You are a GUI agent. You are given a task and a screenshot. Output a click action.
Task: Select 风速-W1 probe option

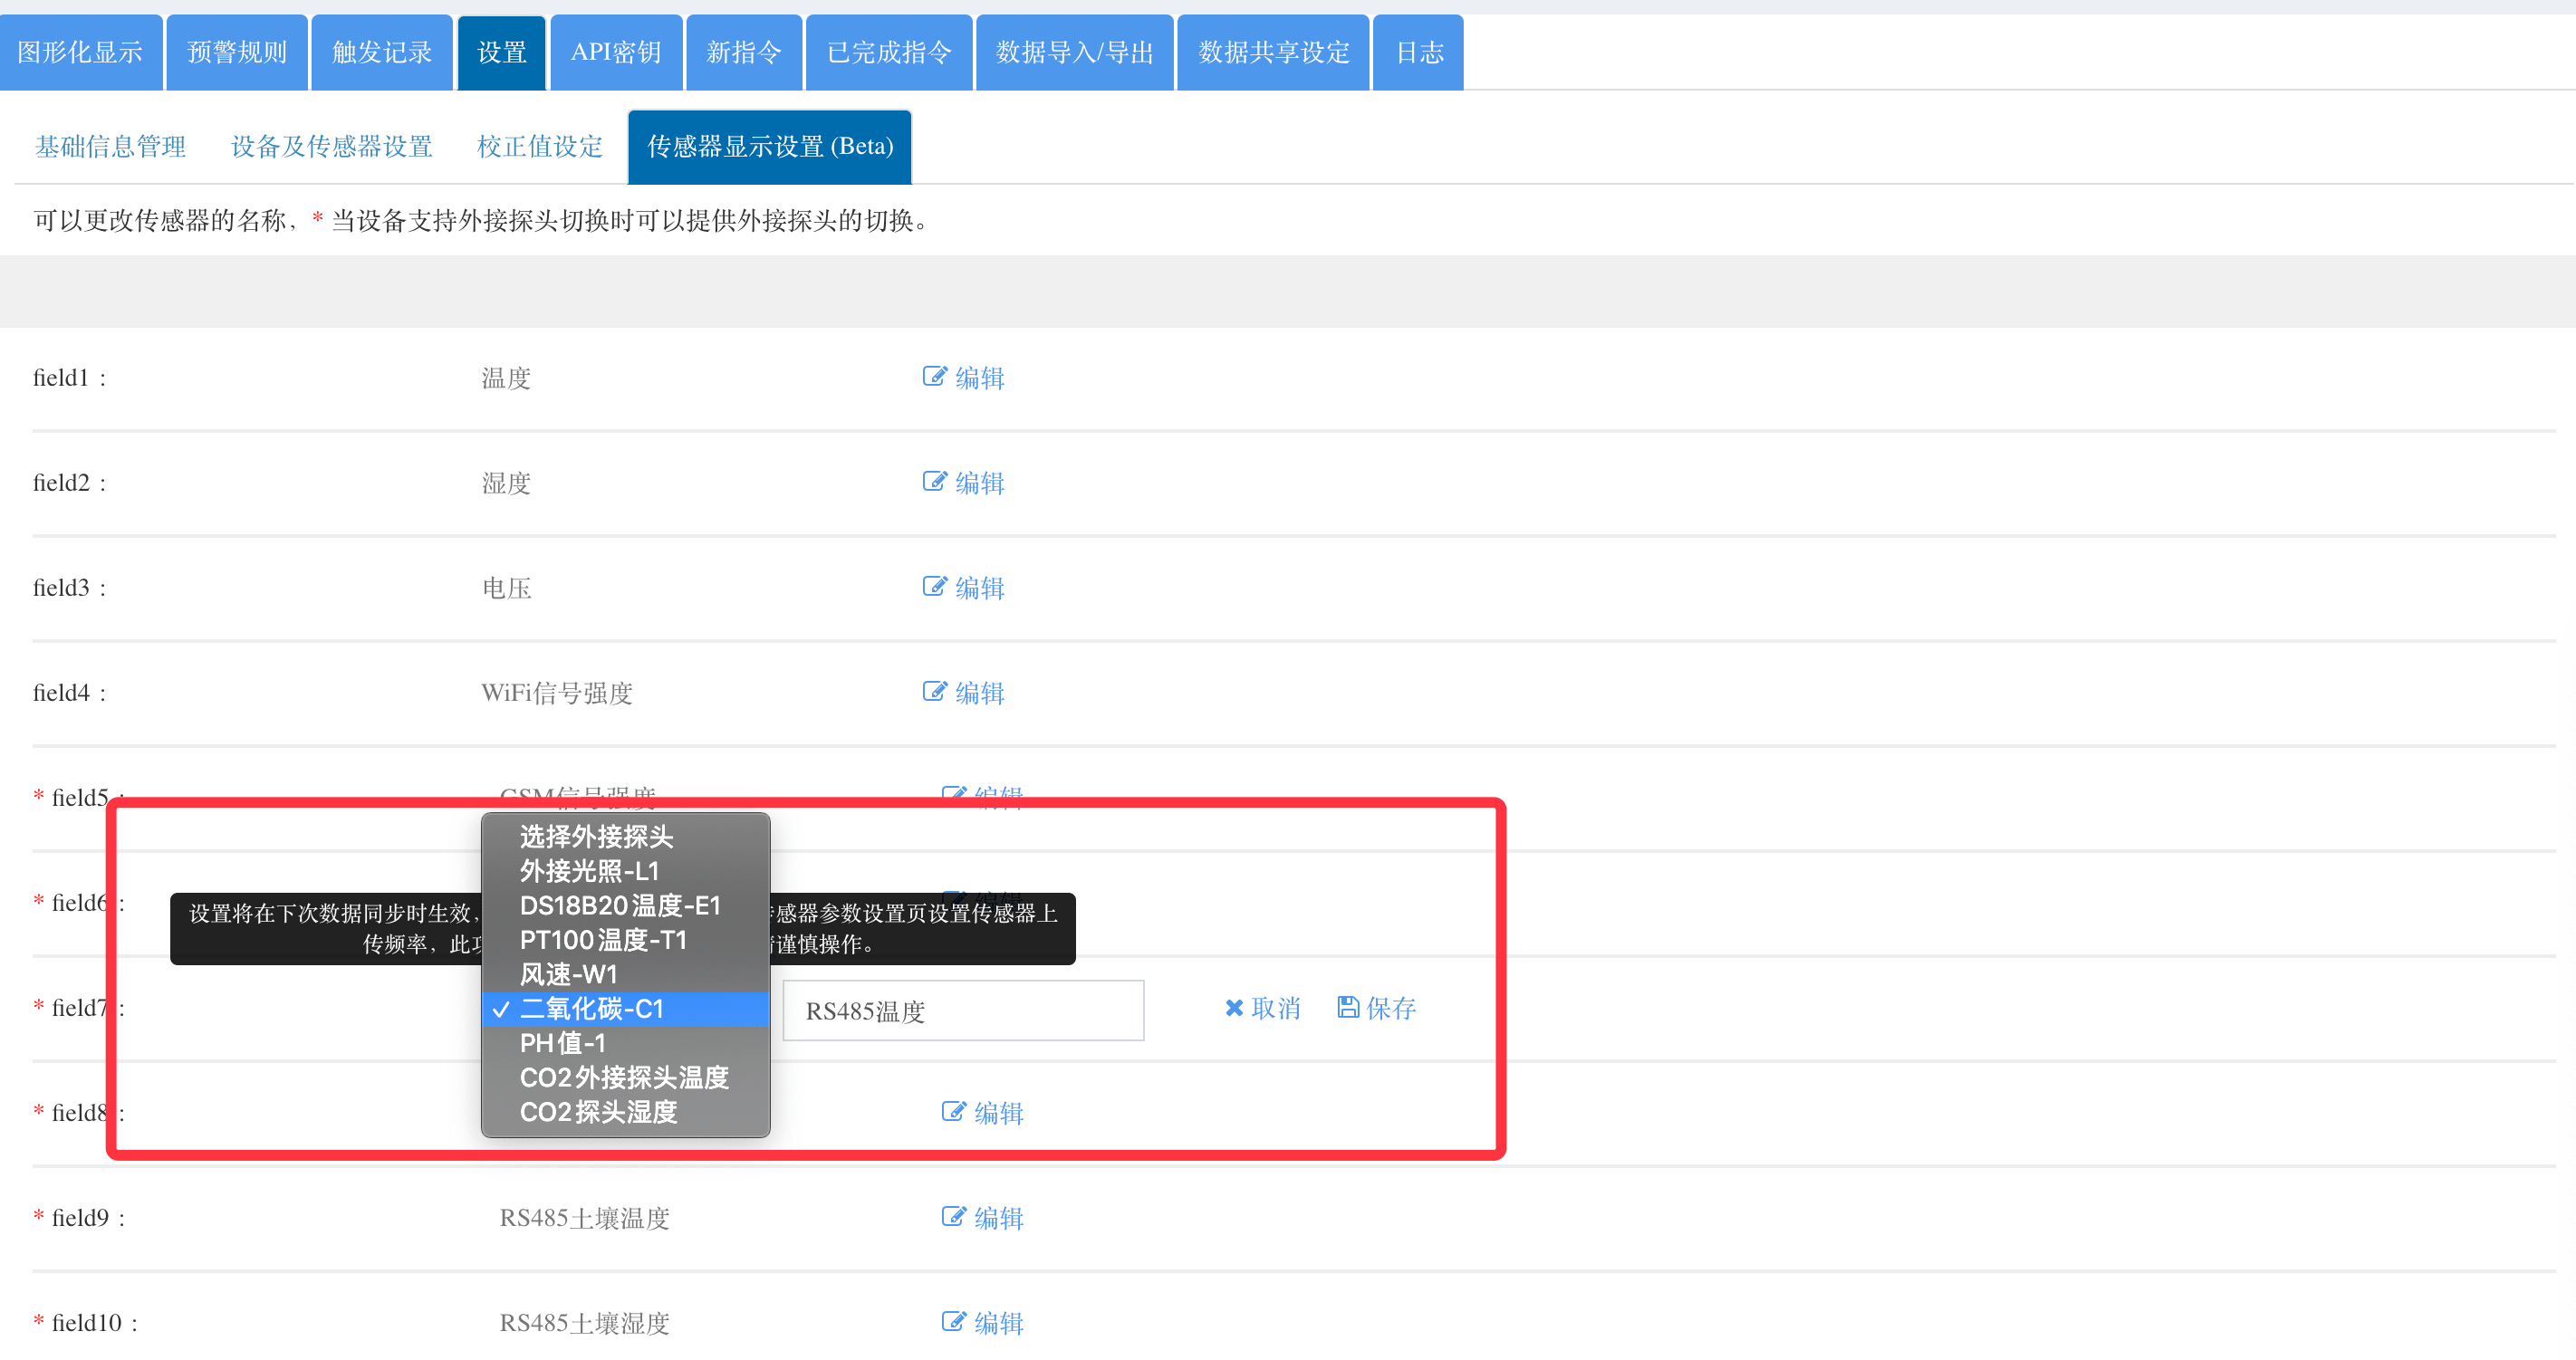point(626,974)
